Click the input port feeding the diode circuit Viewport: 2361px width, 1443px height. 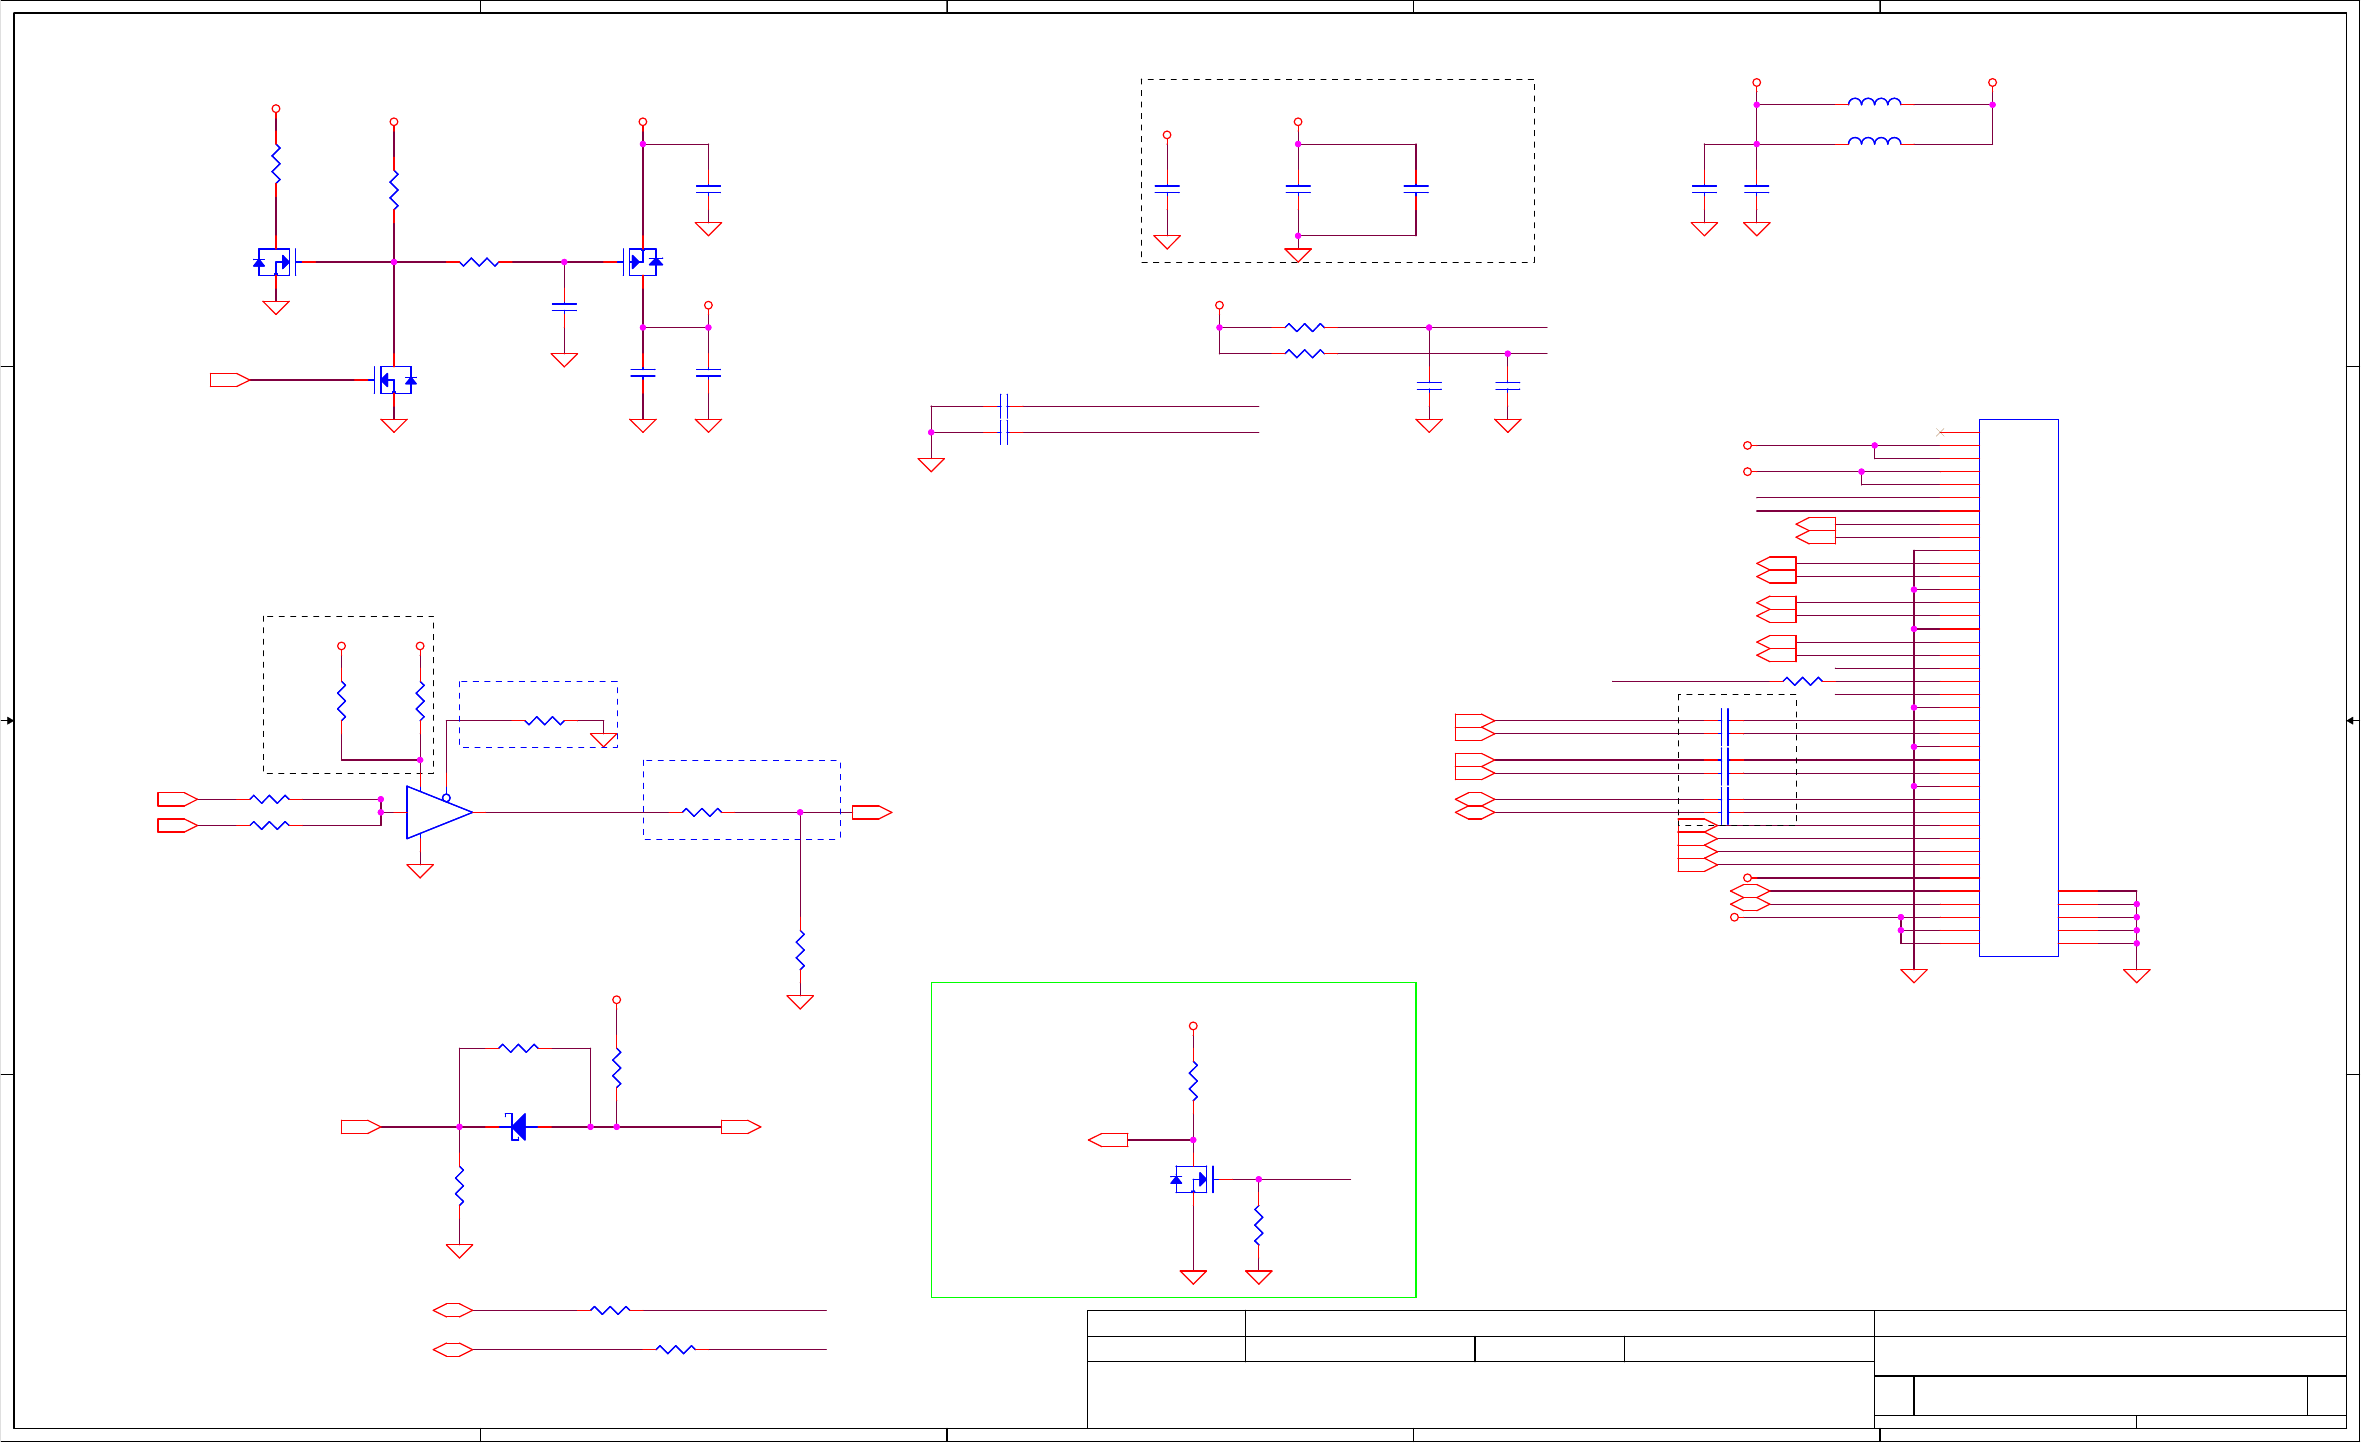click(360, 1127)
